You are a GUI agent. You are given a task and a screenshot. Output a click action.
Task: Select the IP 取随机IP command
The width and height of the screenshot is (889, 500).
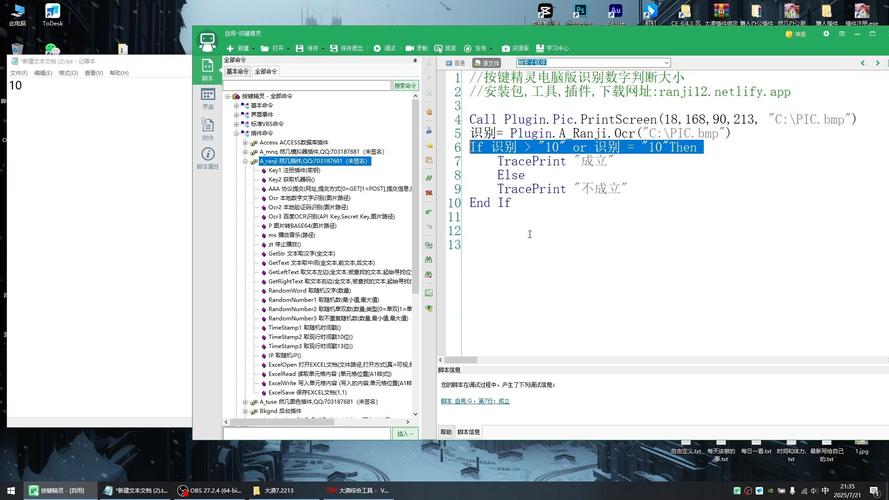[285, 355]
